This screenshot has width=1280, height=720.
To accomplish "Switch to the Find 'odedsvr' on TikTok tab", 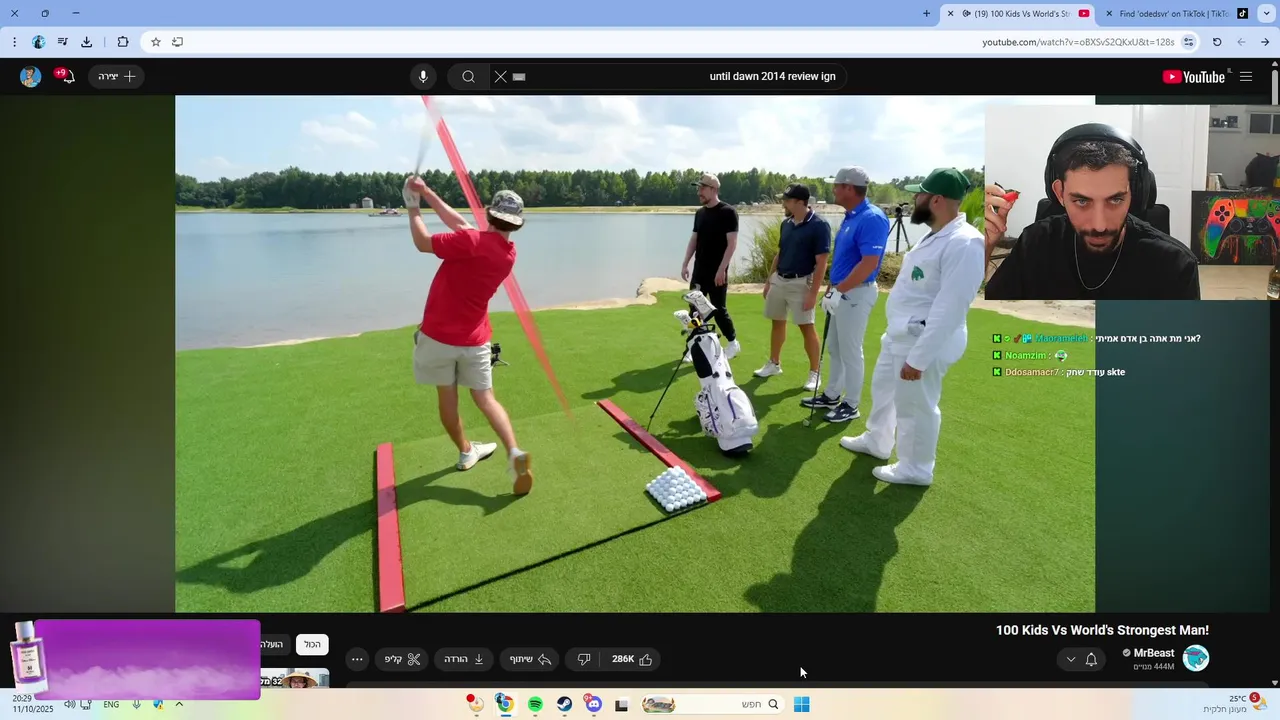I will [x=1175, y=14].
